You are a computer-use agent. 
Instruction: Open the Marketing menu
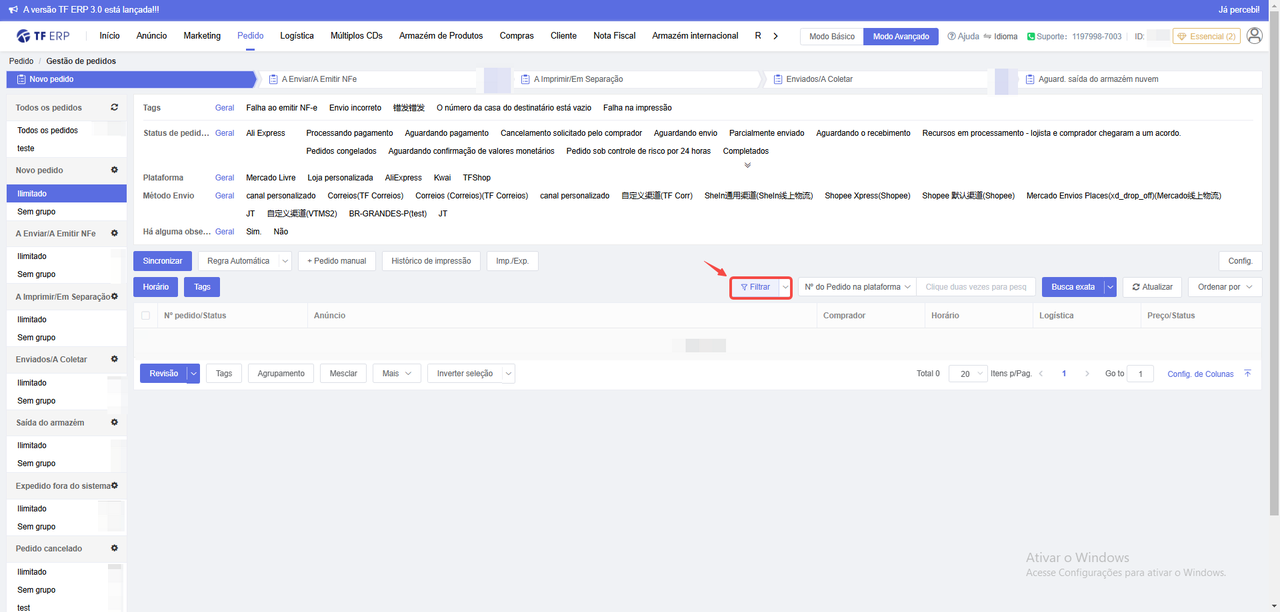point(202,36)
